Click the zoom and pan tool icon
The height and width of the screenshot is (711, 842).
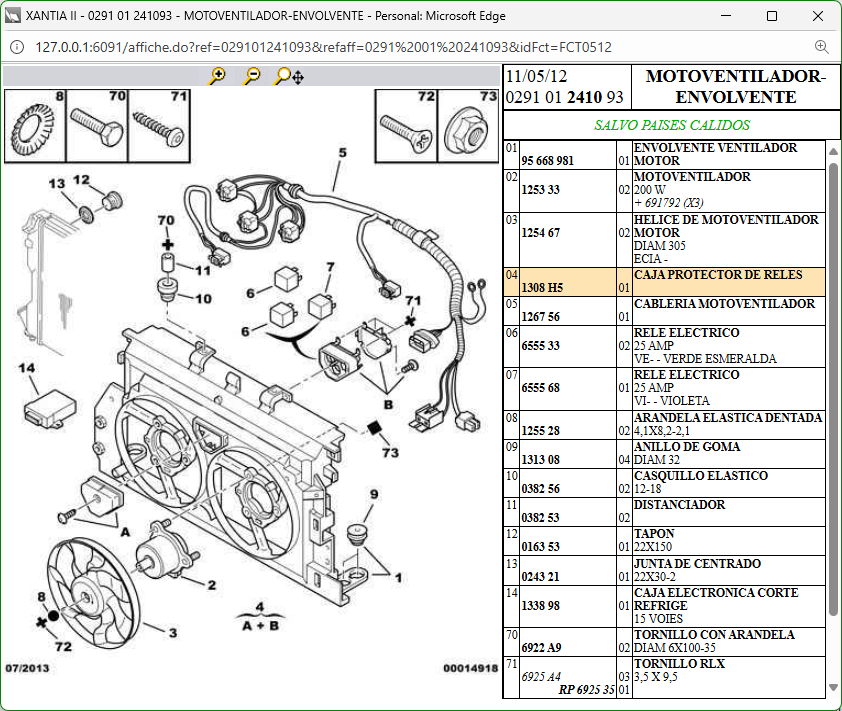(x=289, y=76)
